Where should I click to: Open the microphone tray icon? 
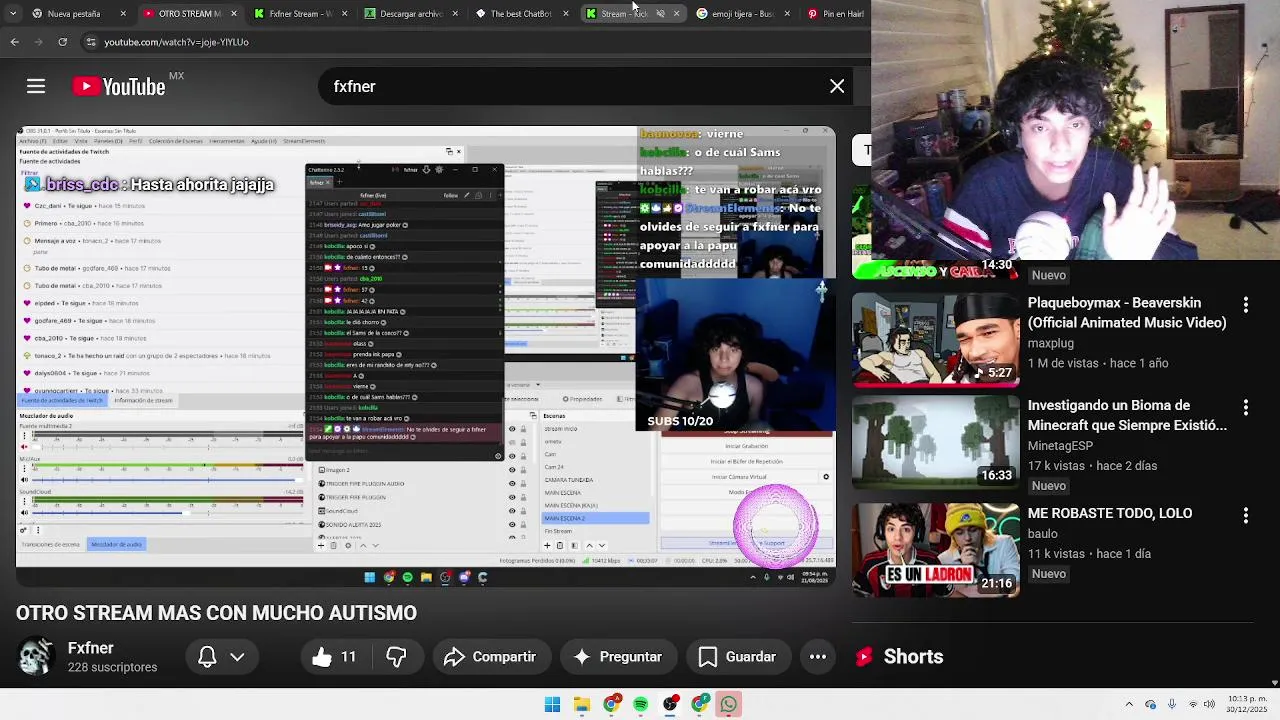pyautogui.click(x=1171, y=705)
